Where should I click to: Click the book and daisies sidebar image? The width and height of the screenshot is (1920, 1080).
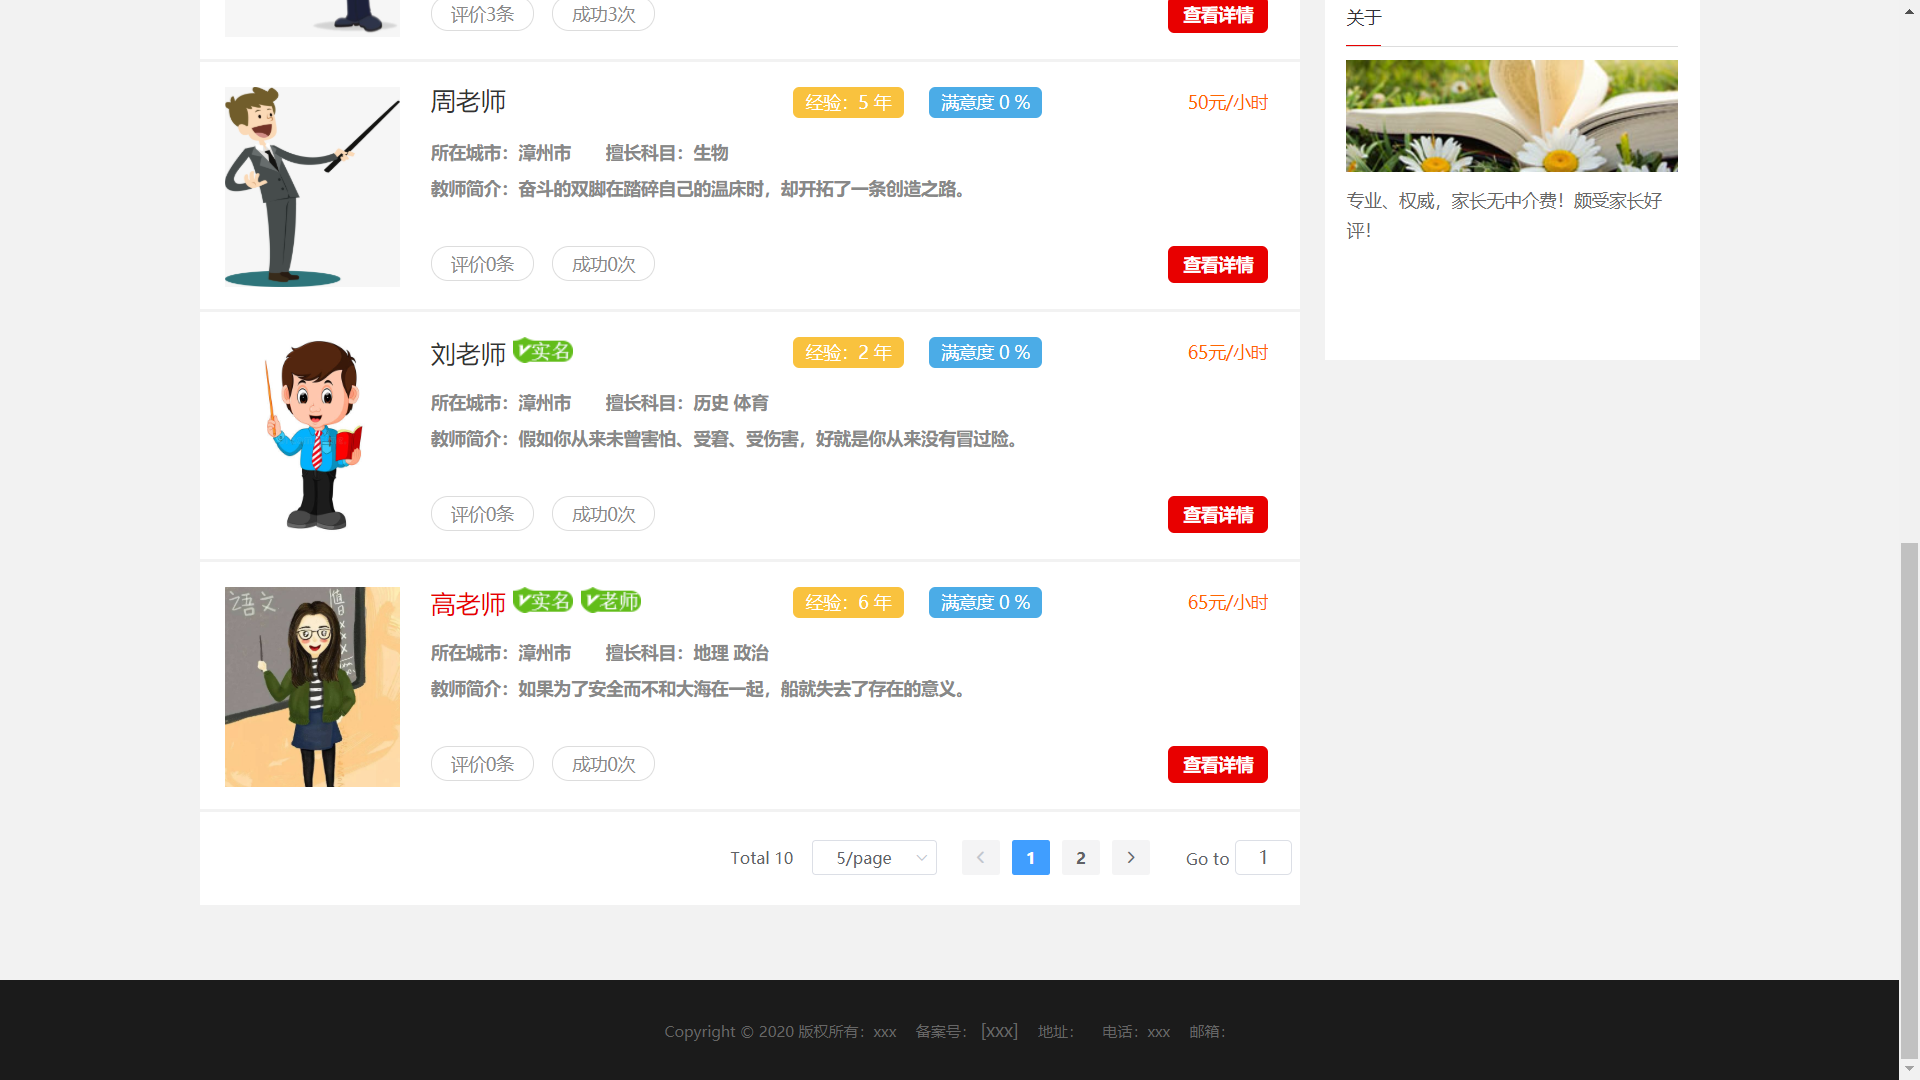pyautogui.click(x=1511, y=116)
